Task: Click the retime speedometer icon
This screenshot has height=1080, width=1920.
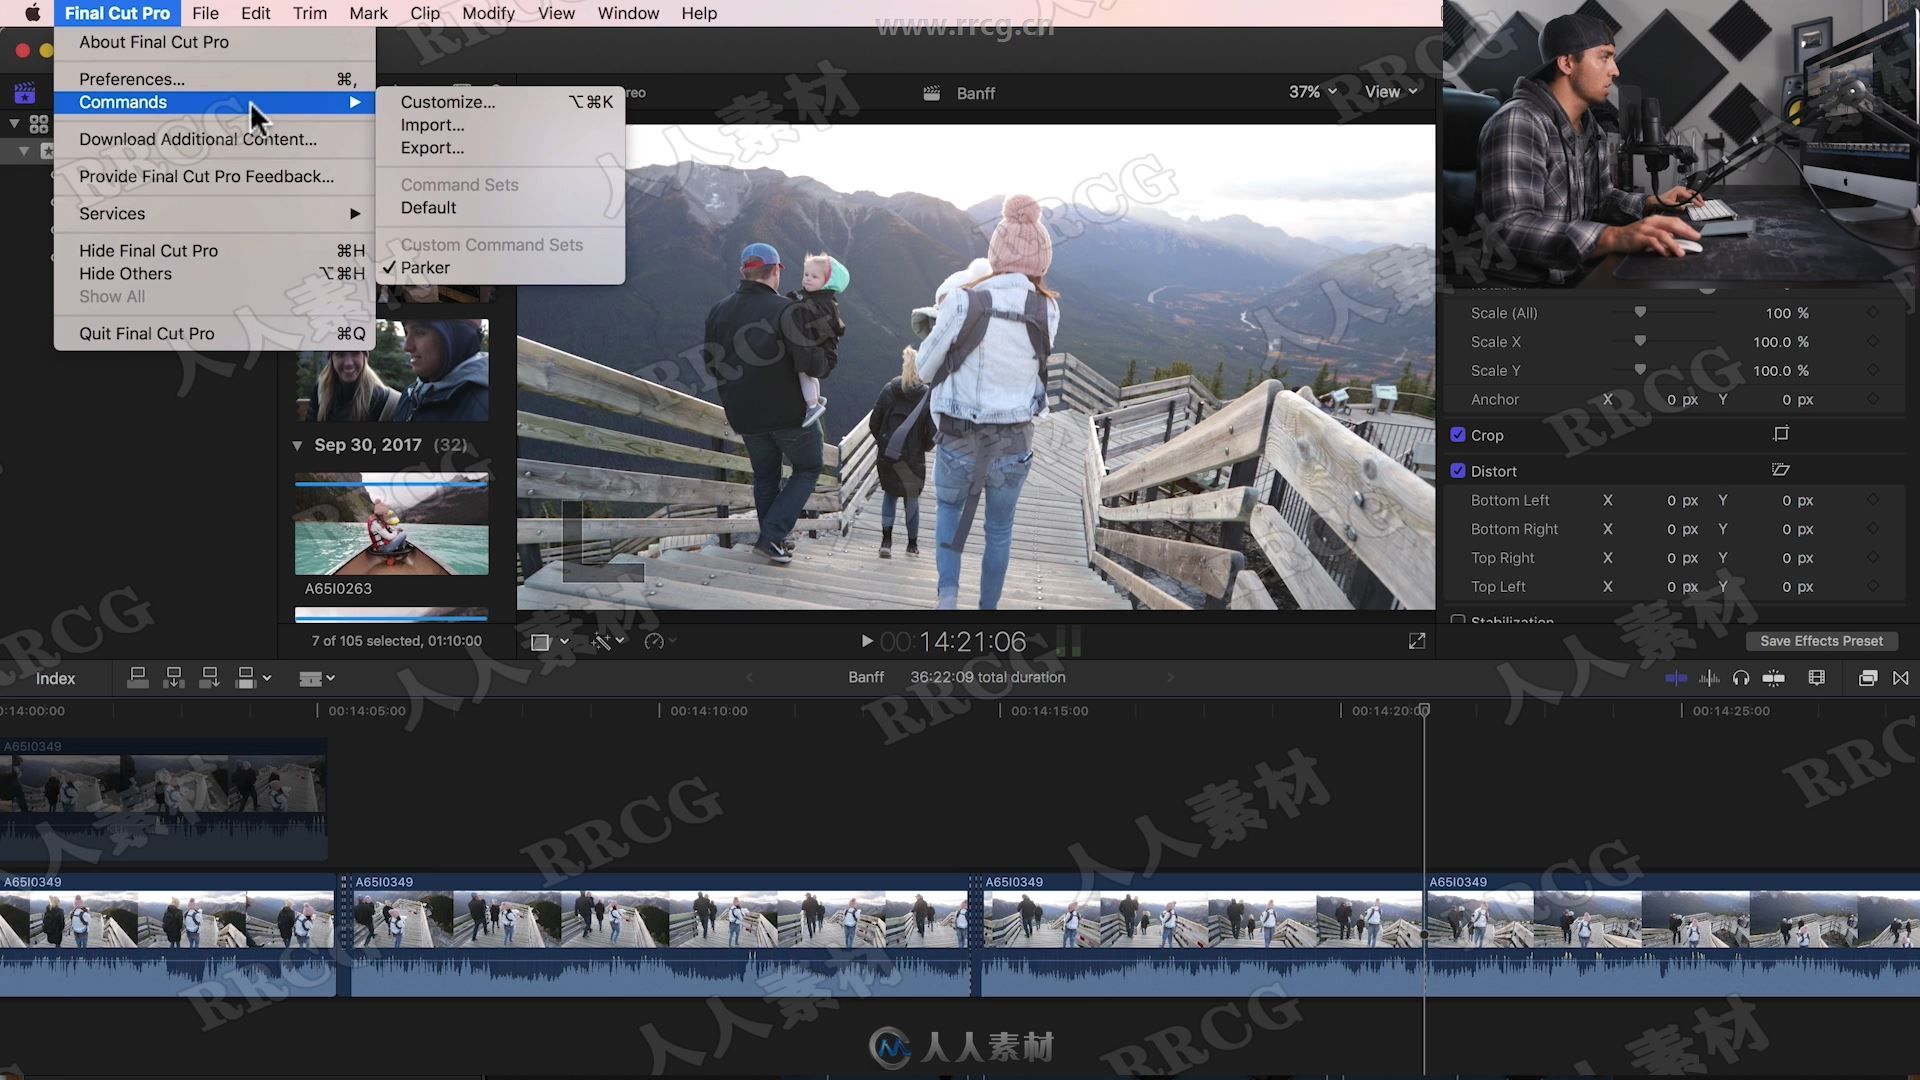Action: [x=654, y=642]
